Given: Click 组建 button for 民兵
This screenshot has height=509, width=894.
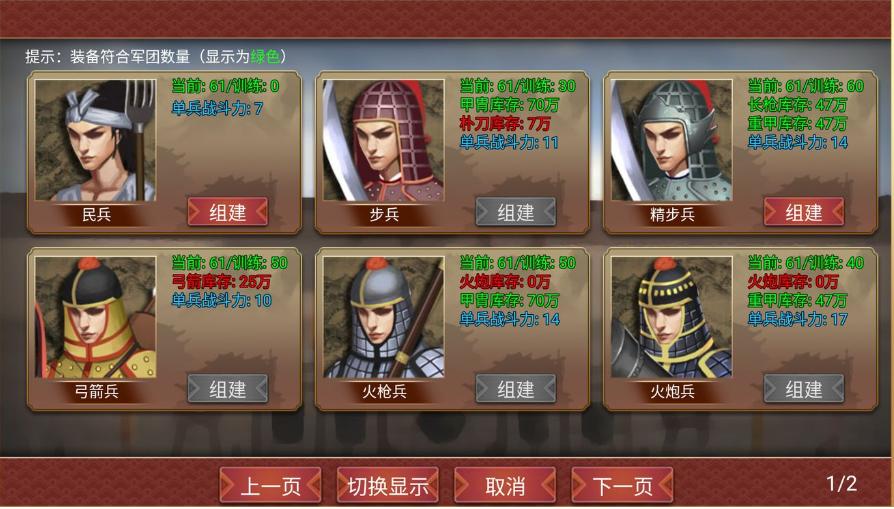Looking at the screenshot, I should 228,212.
